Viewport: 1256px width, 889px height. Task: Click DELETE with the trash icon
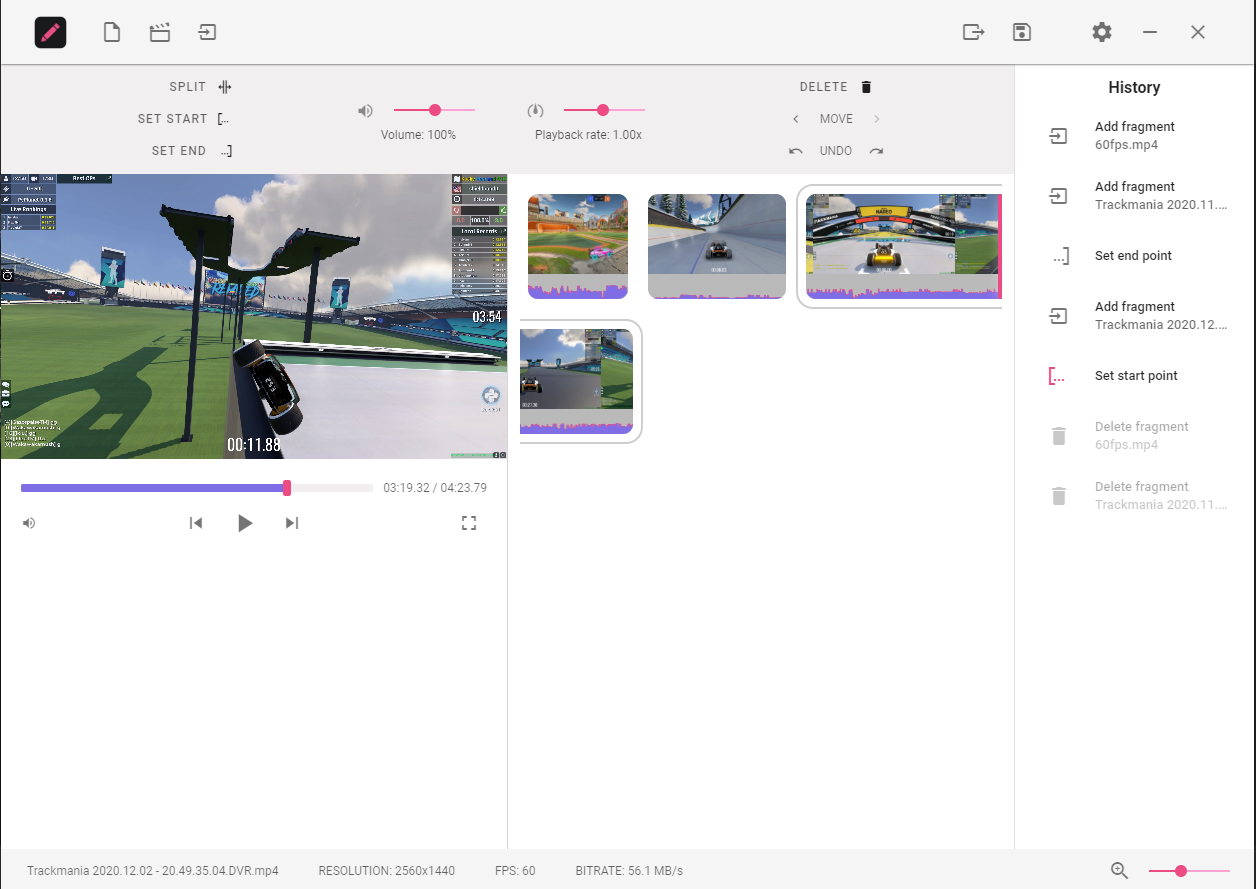coord(836,87)
